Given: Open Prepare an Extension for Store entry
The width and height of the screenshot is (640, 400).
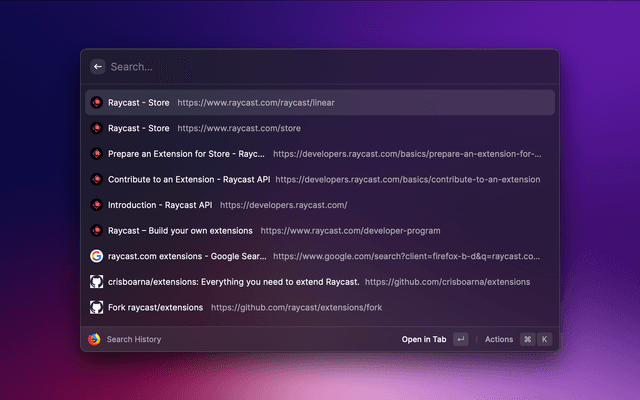Looking at the screenshot, I should coord(320,154).
